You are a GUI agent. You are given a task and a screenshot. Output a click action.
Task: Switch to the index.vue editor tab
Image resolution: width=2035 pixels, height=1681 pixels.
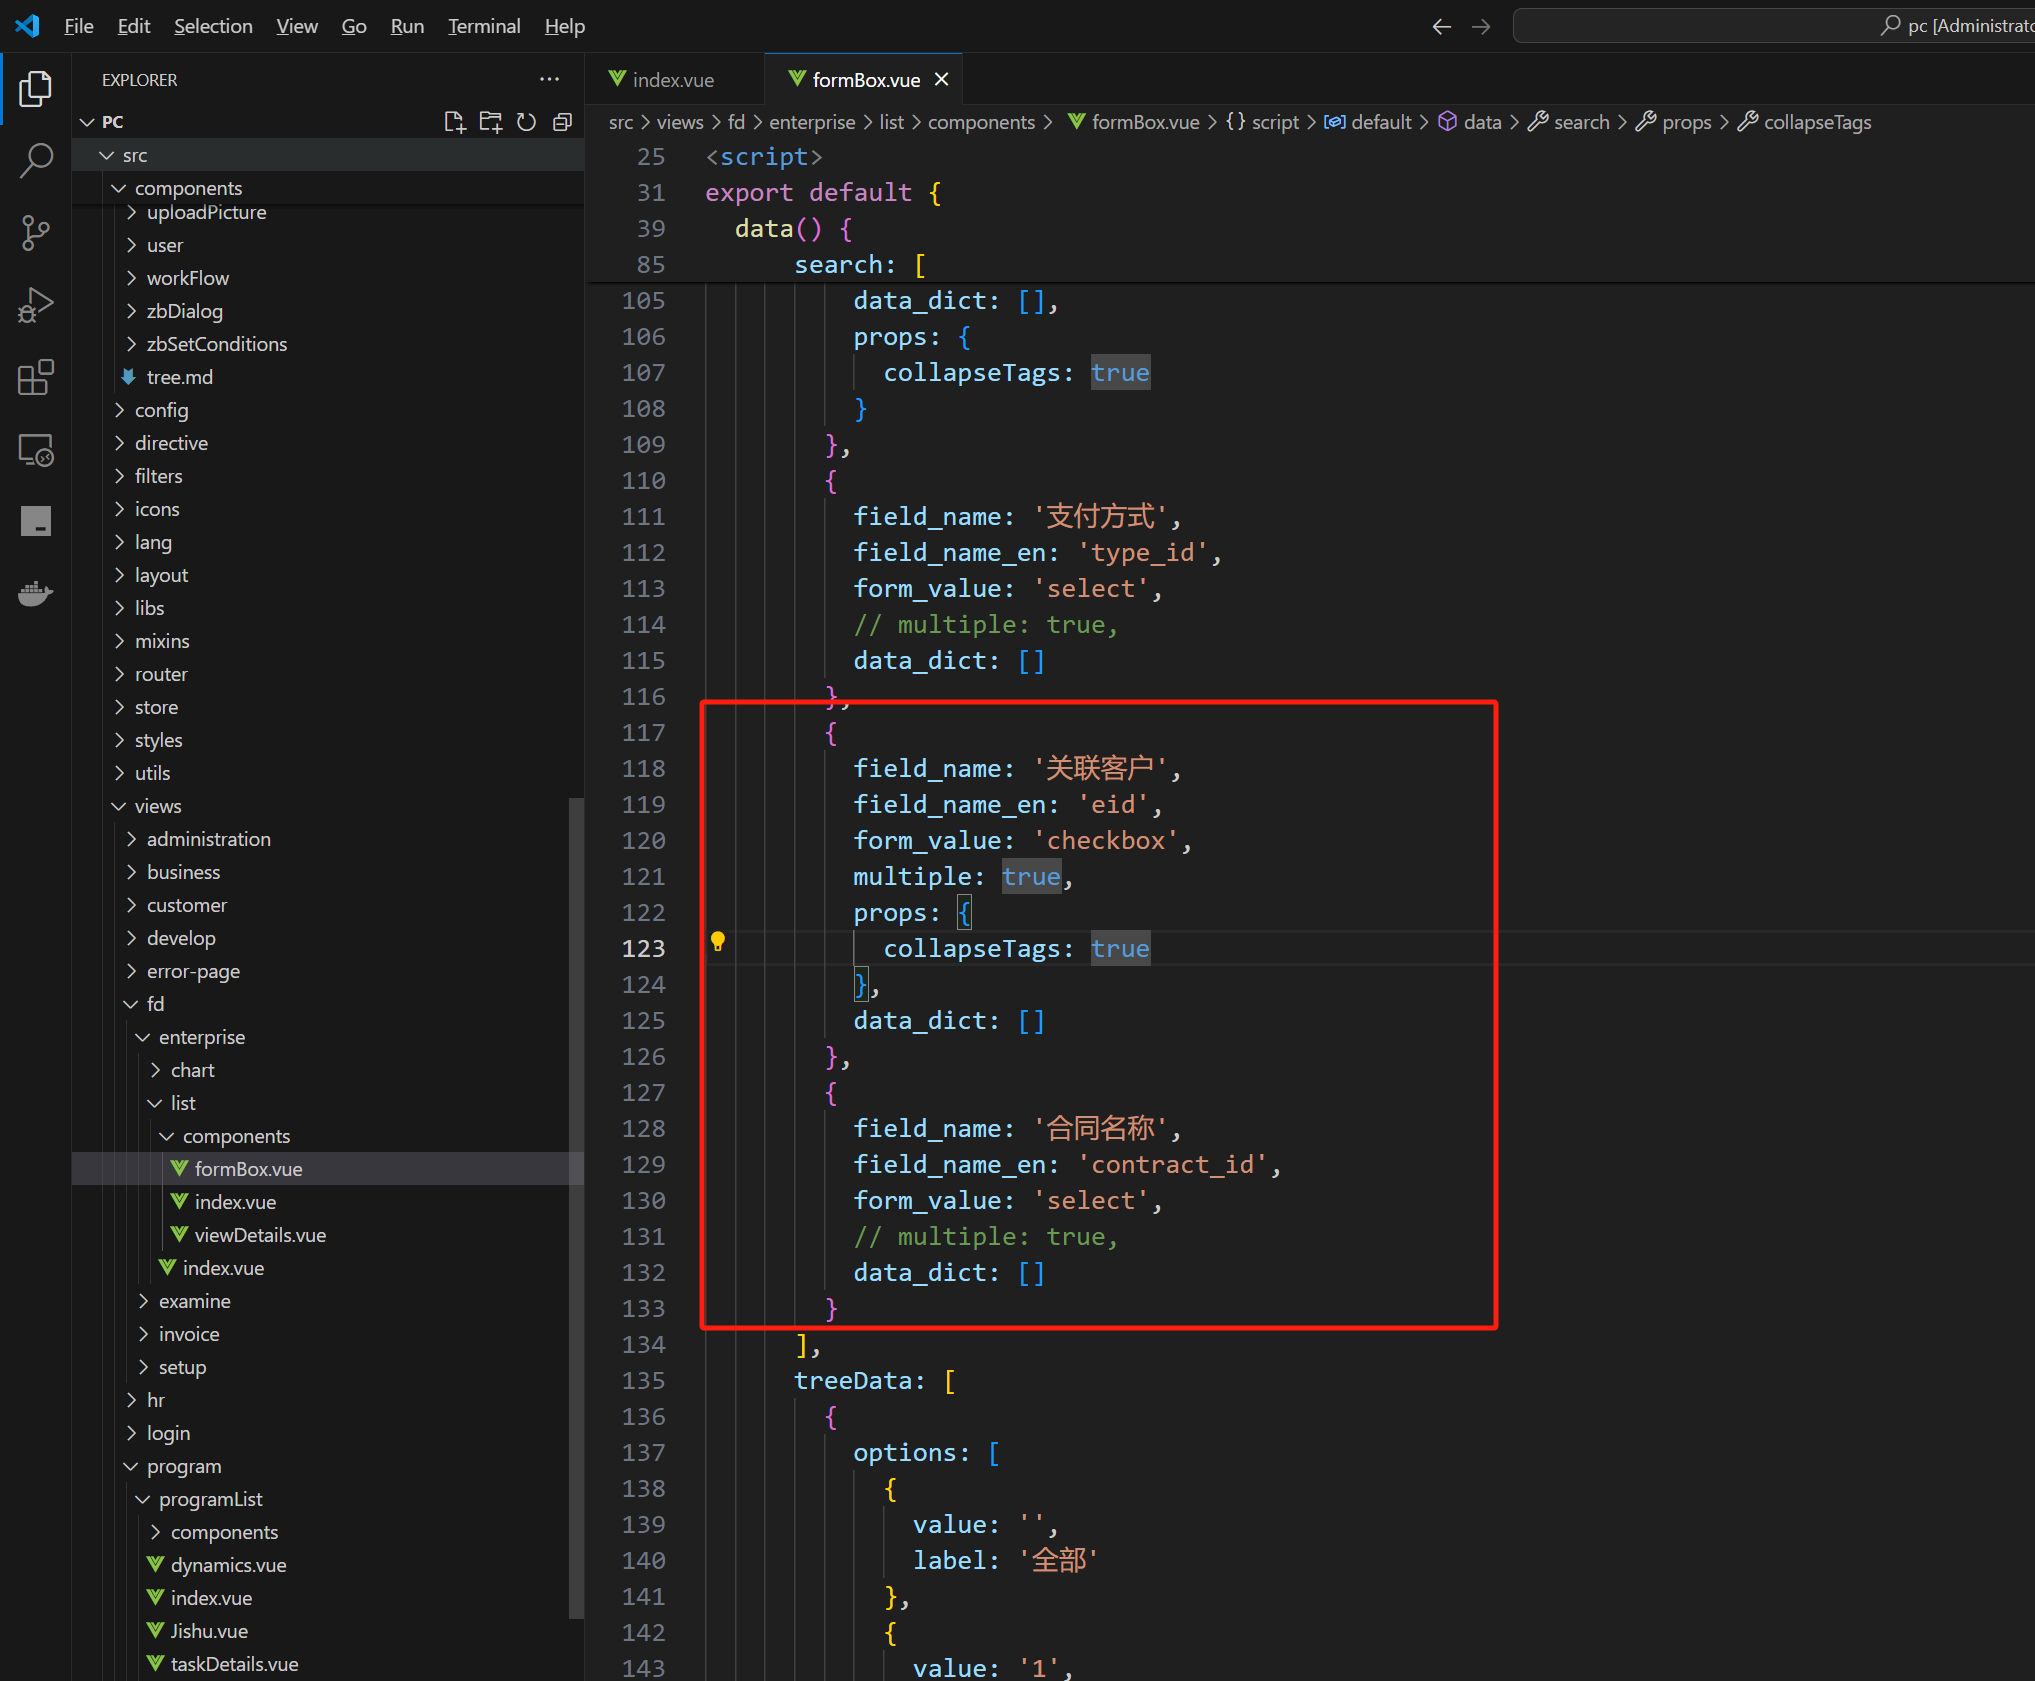click(x=674, y=79)
